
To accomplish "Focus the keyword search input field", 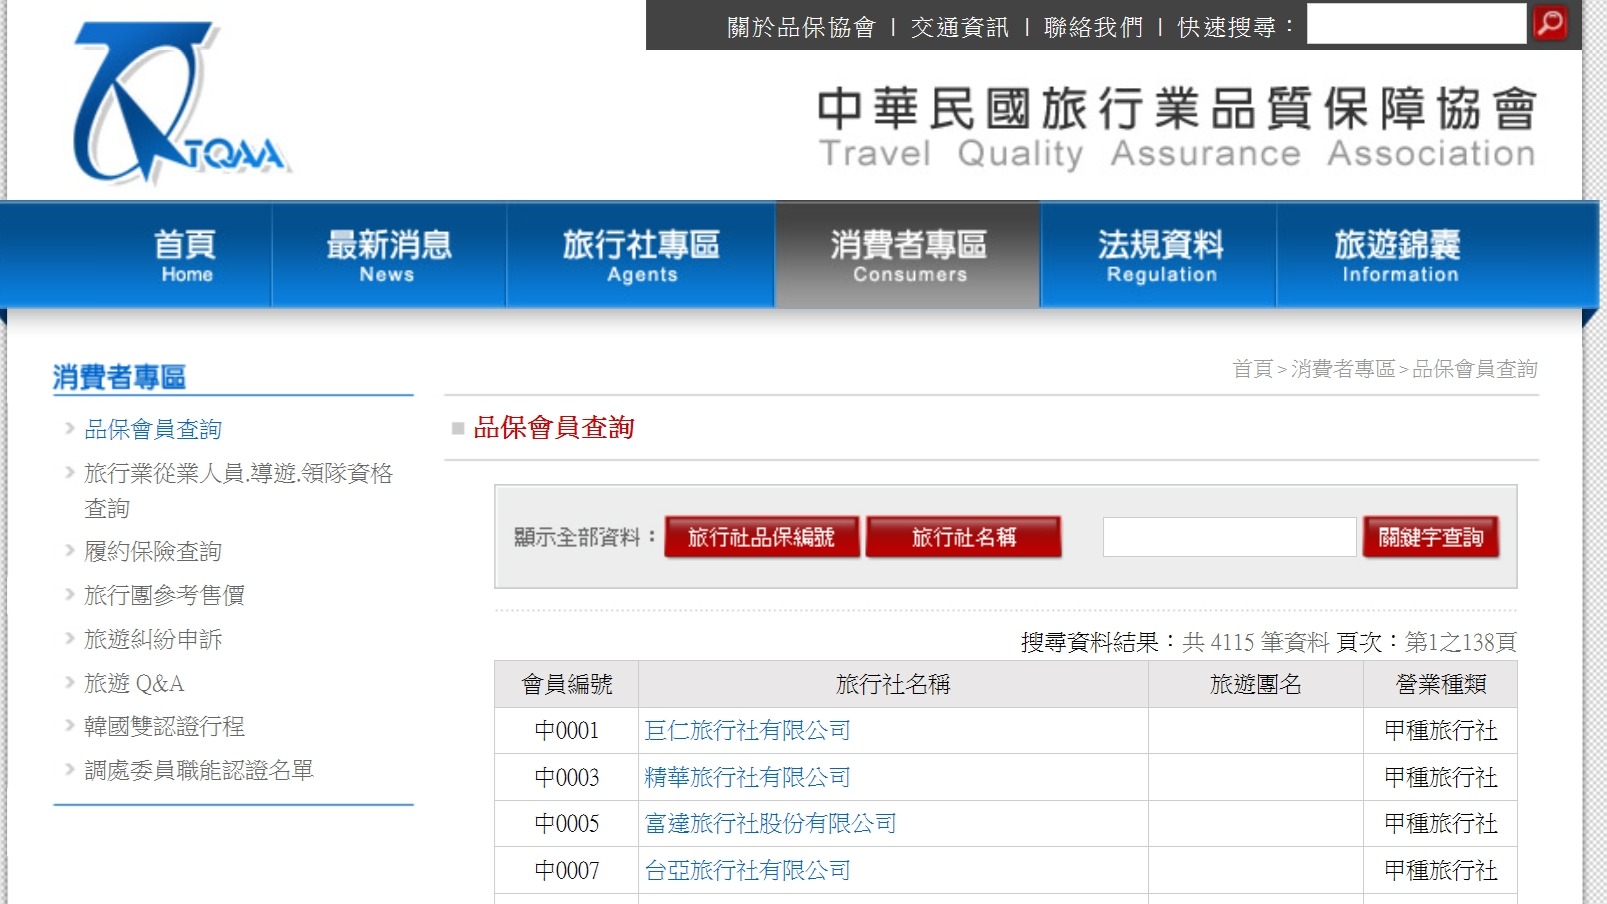I will [x=1229, y=537].
